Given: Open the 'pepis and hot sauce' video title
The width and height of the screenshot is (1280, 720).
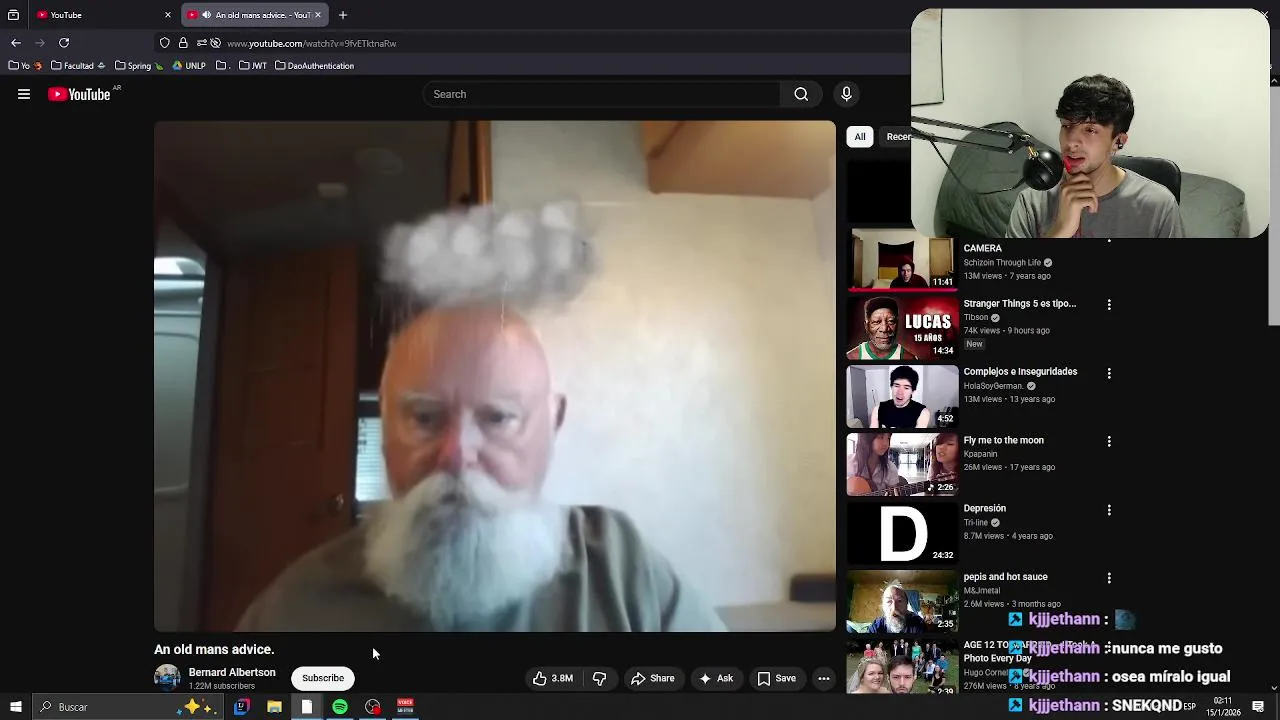Looking at the screenshot, I should [1005, 577].
